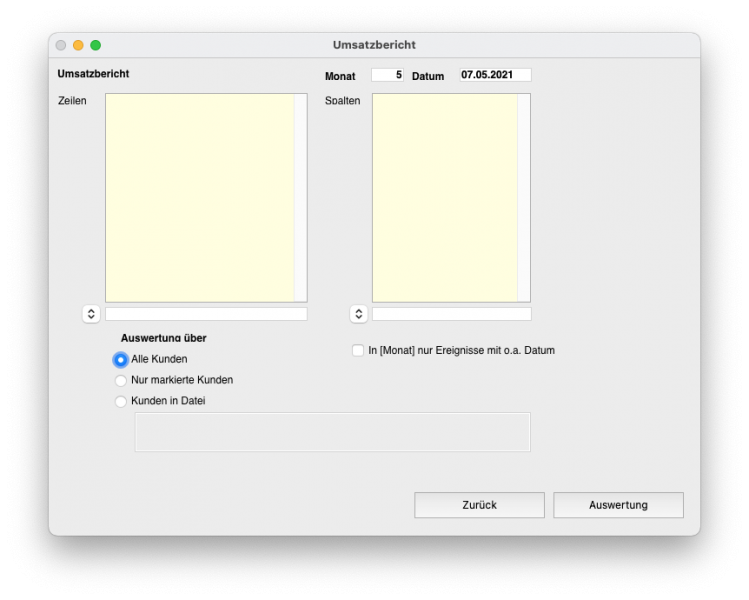The height and width of the screenshot is (600, 749).
Task: Select the Alle Kunden radio button
Action: click(x=121, y=359)
